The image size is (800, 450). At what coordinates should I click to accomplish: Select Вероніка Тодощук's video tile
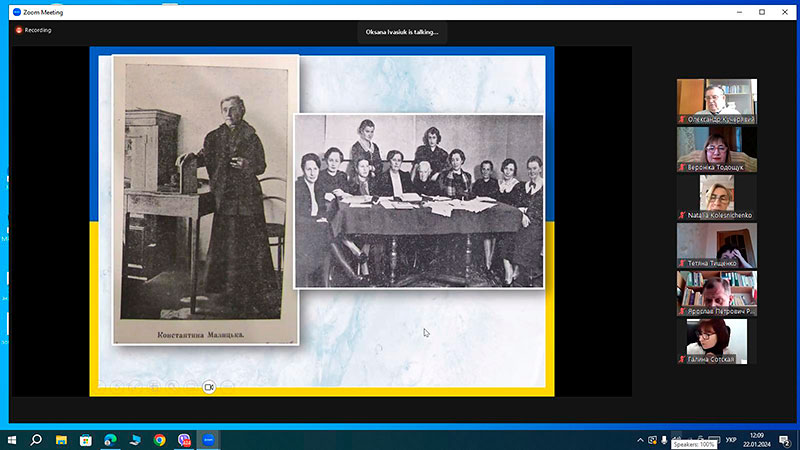(717, 149)
